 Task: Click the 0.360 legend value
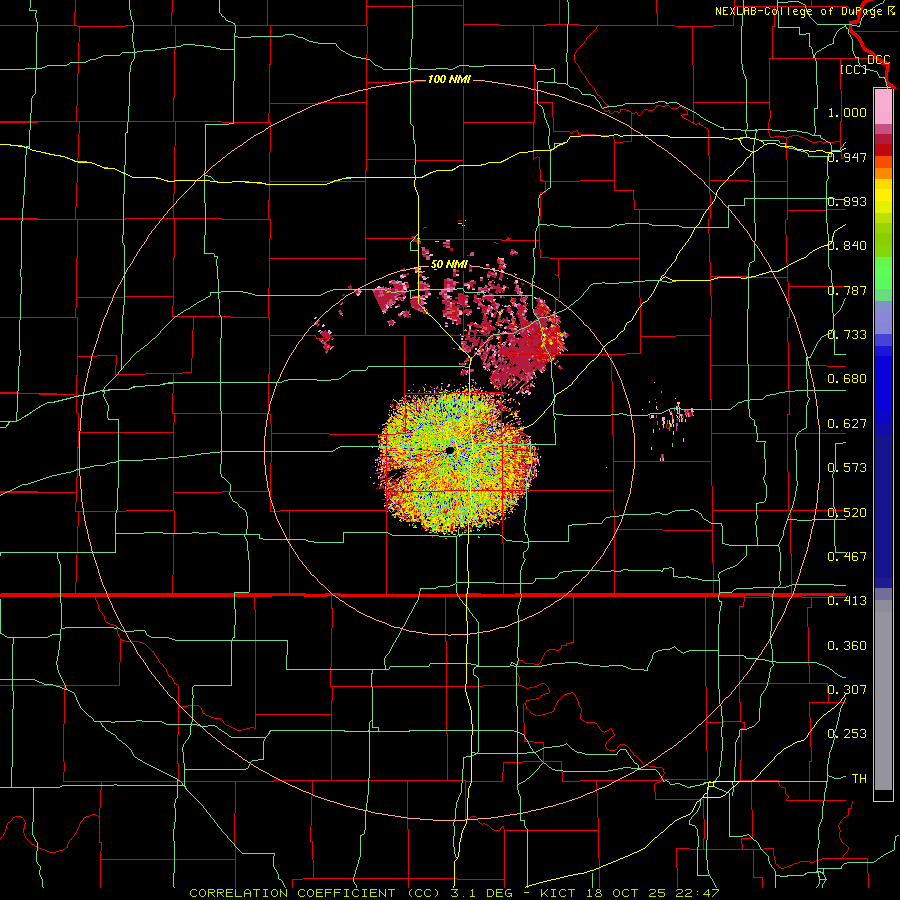[x=847, y=646]
